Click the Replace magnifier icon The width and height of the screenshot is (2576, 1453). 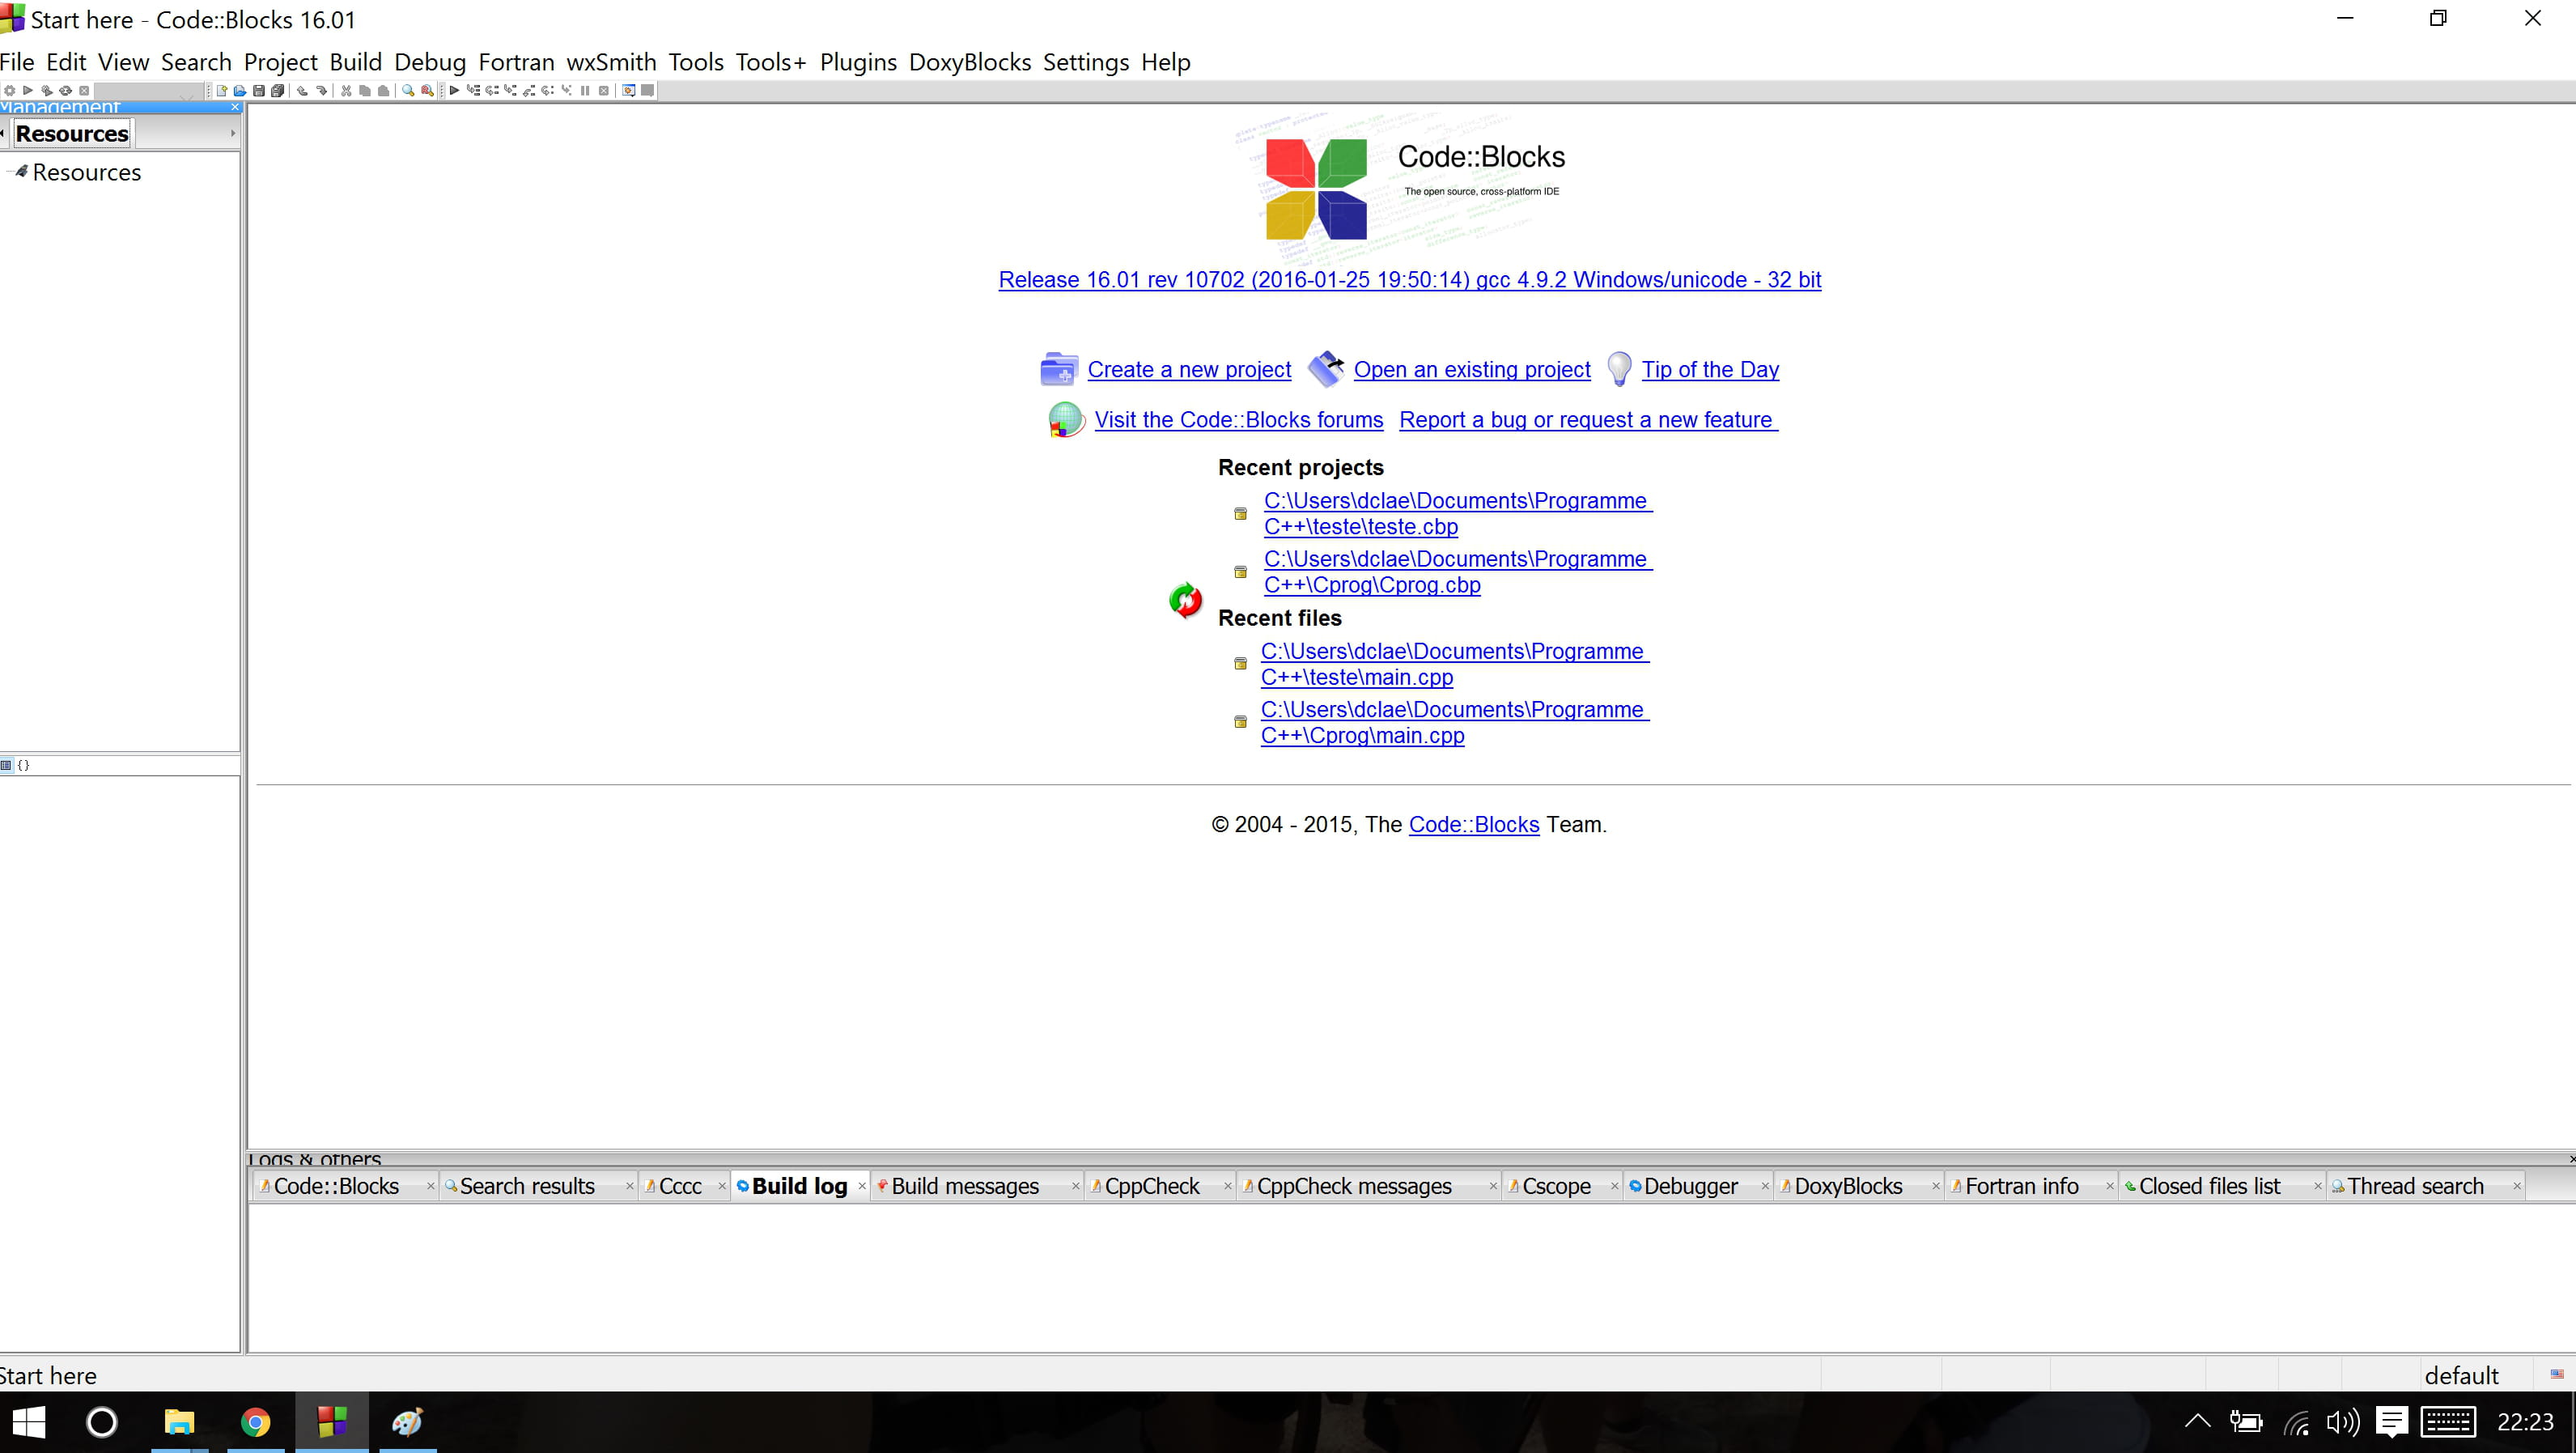428,91
